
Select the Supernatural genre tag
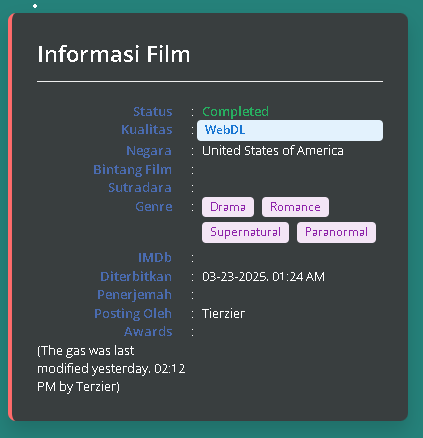[x=245, y=232]
